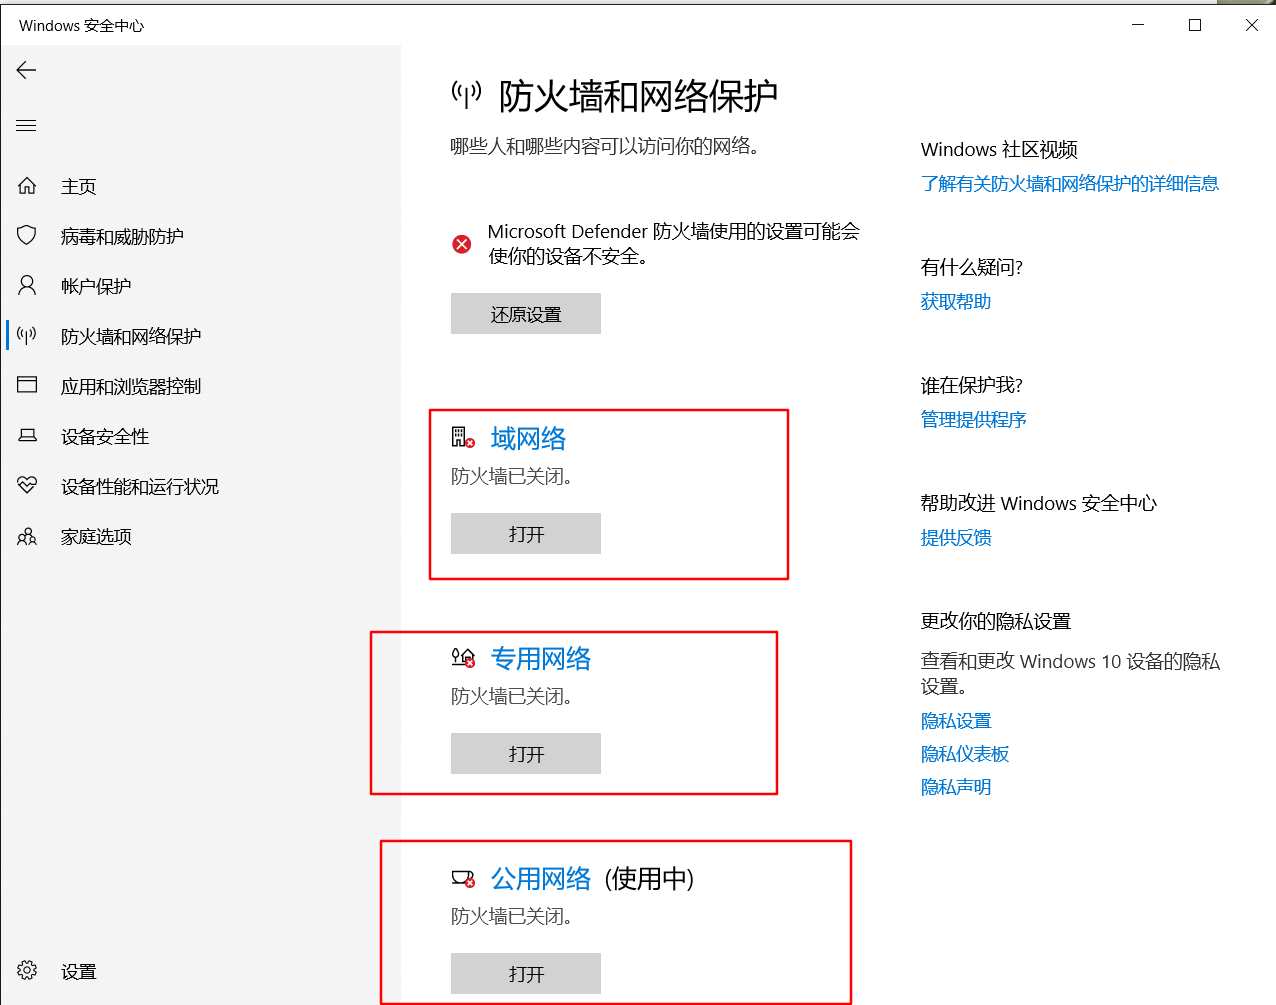Click the Windows 安全中心 title bar text
This screenshot has width=1276, height=1005.
pyautogui.click(x=82, y=26)
